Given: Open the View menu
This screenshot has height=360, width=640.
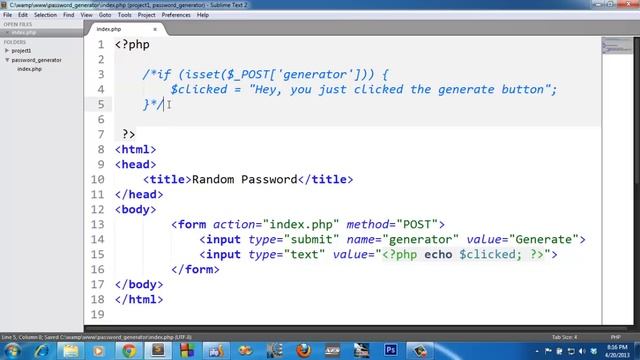Looking at the screenshot, I should pos(86,15).
